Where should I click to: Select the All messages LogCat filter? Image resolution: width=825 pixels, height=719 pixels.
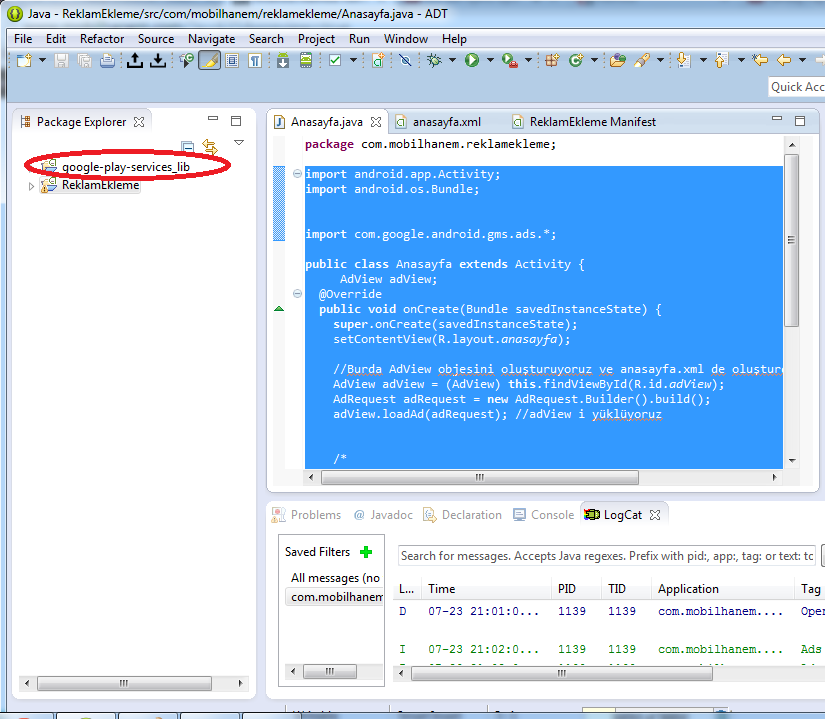pyautogui.click(x=335, y=578)
